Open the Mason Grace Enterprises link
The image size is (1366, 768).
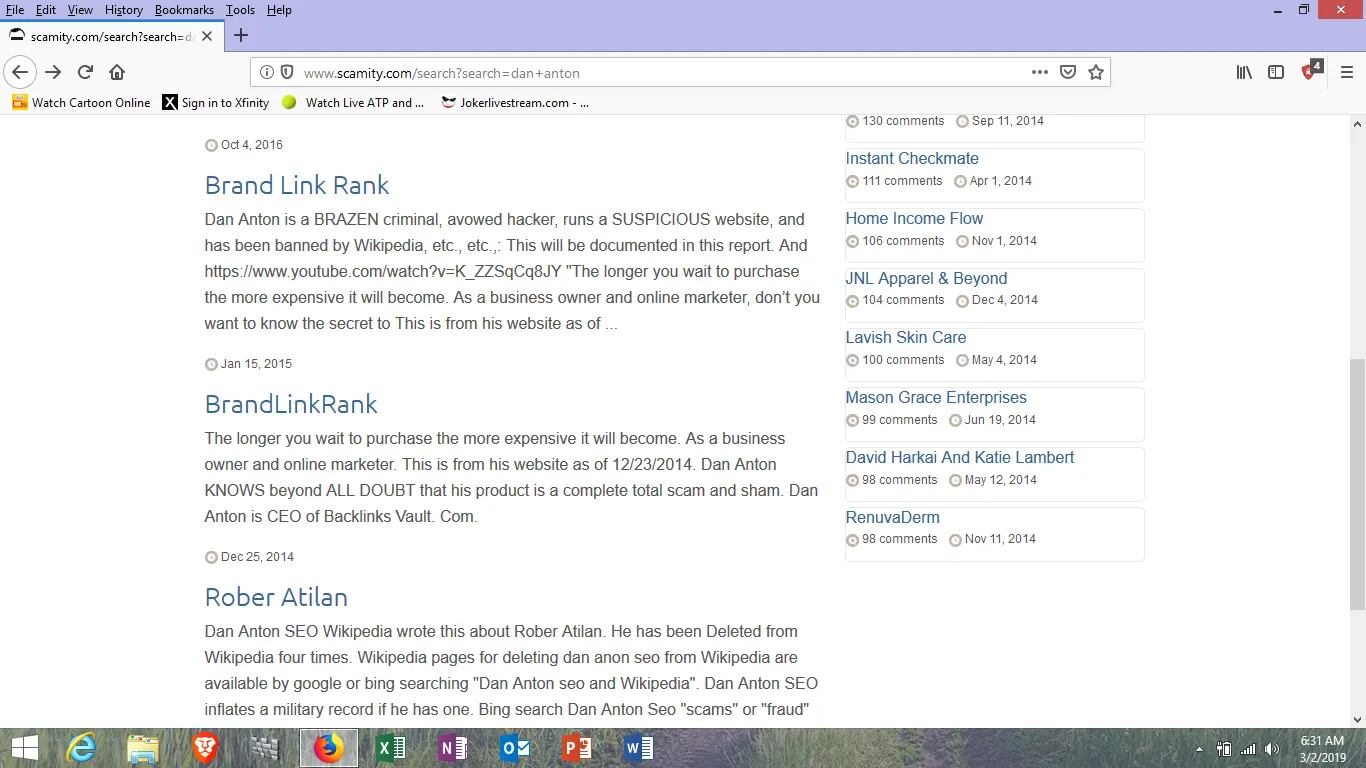pyautogui.click(x=936, y=397)
